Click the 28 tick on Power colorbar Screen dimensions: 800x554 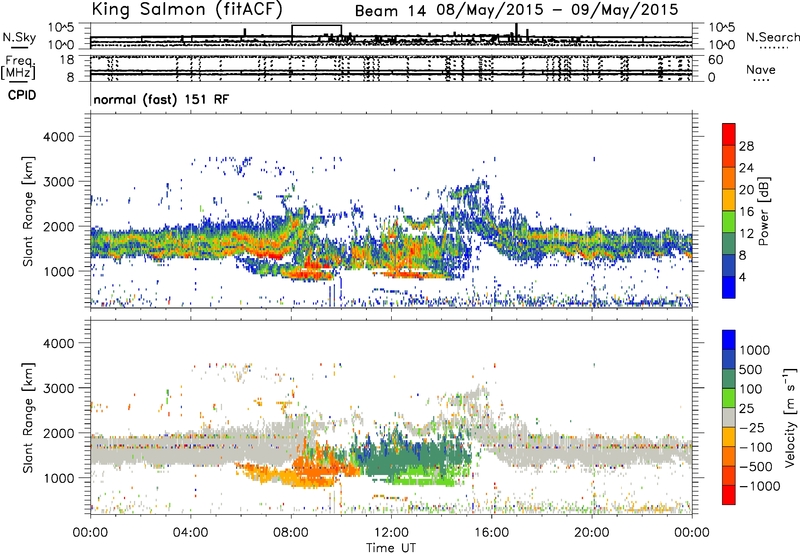pos(746,146)
